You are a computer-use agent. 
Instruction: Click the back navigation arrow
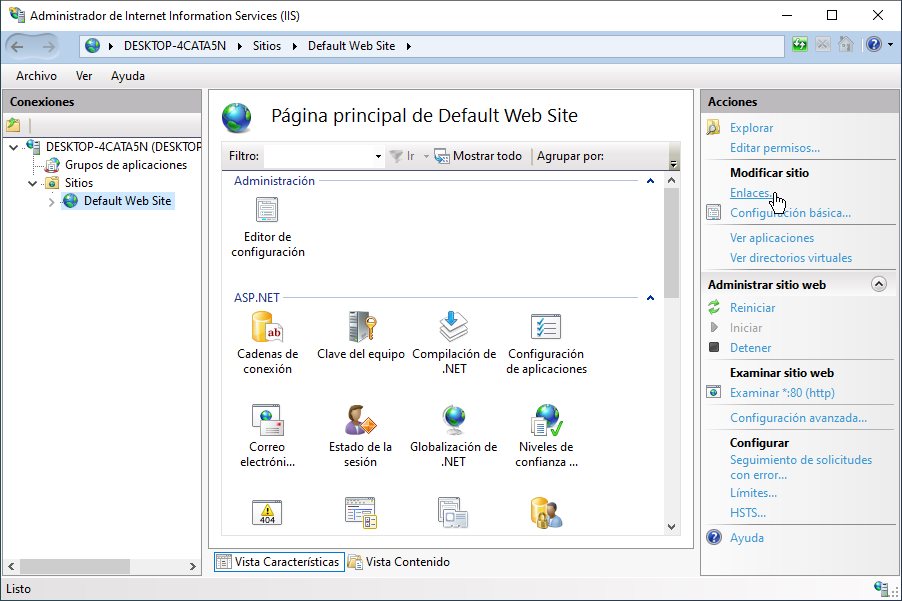(18, 46)
